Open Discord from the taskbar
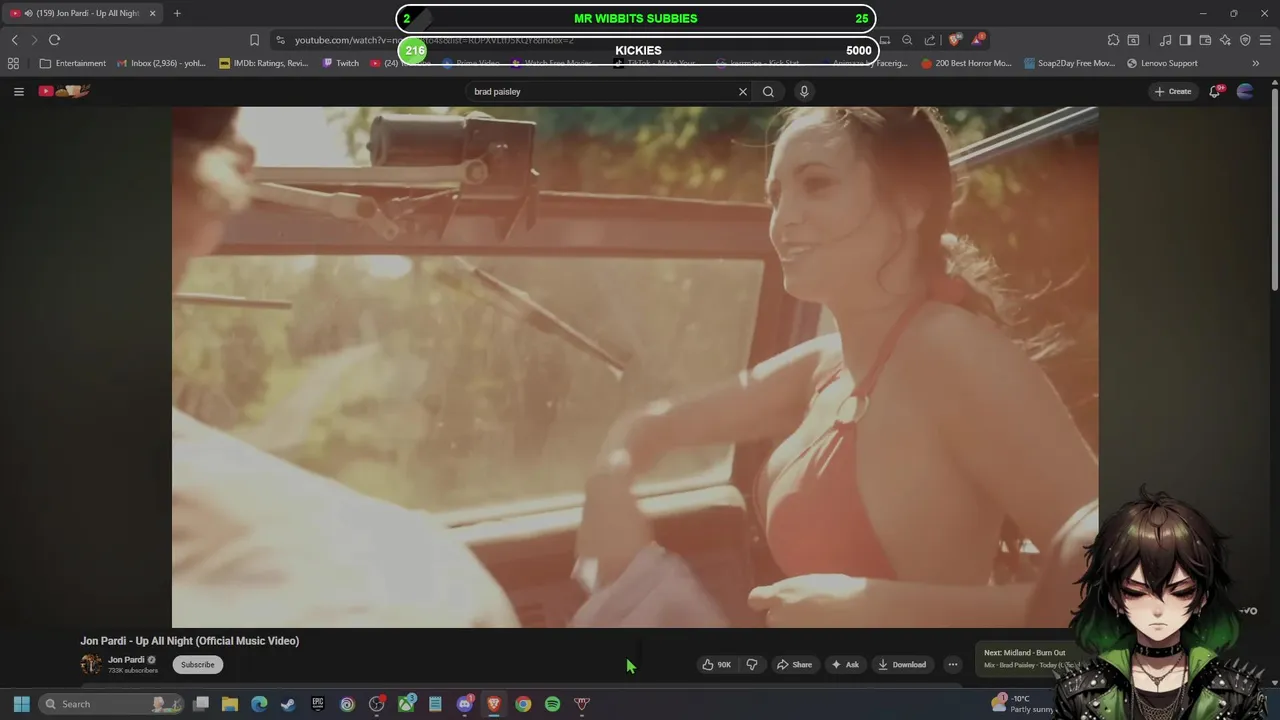Viewport: 1280px width, 720px height. pyautogui.click(x=464, y=704)
